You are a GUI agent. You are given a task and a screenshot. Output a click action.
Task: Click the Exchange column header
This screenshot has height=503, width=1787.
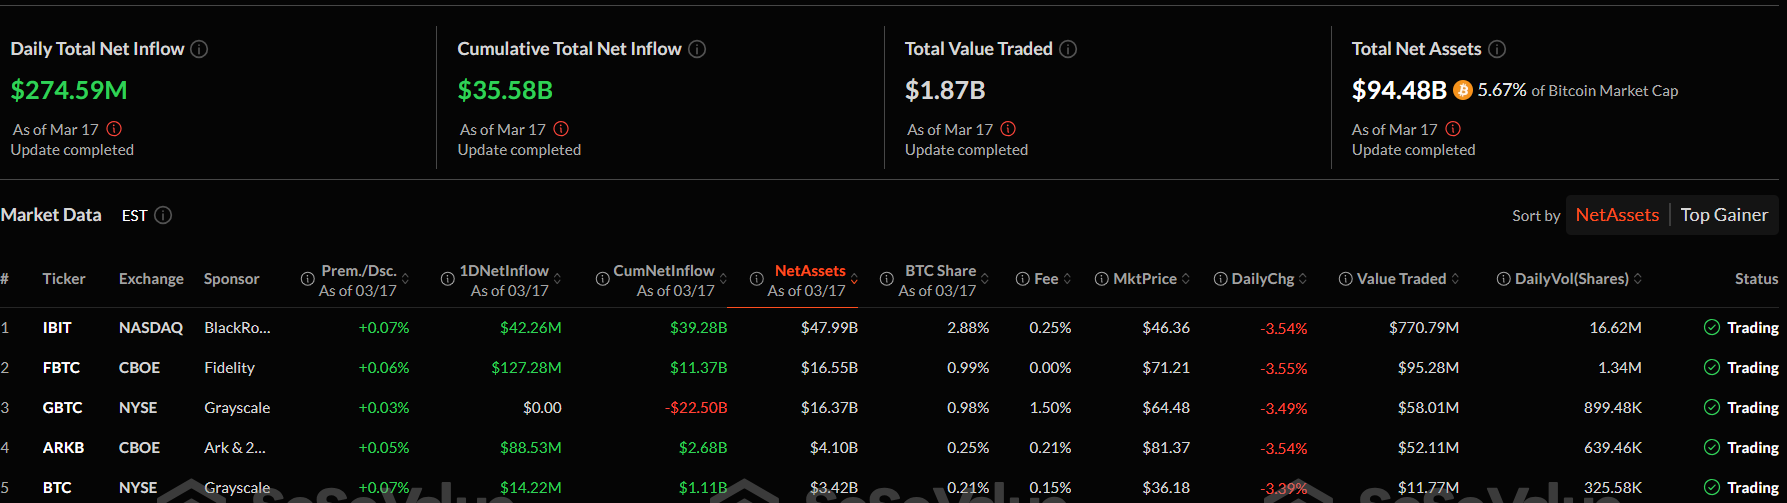tap(151, 279)
